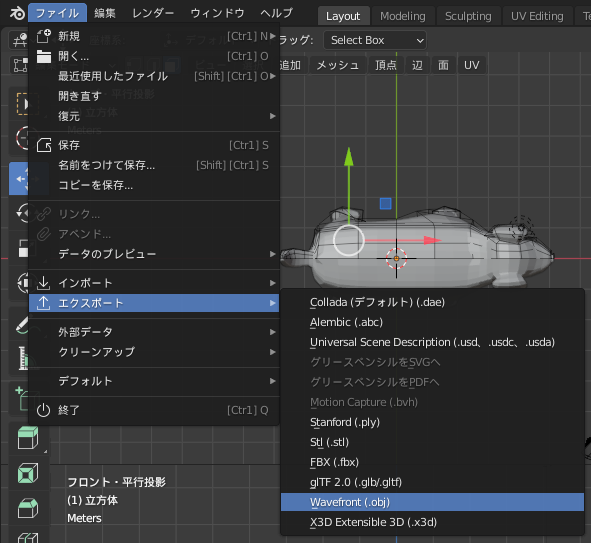Switch to the Modeling workspace tab
591x543 pixels.
click(403, 16)
